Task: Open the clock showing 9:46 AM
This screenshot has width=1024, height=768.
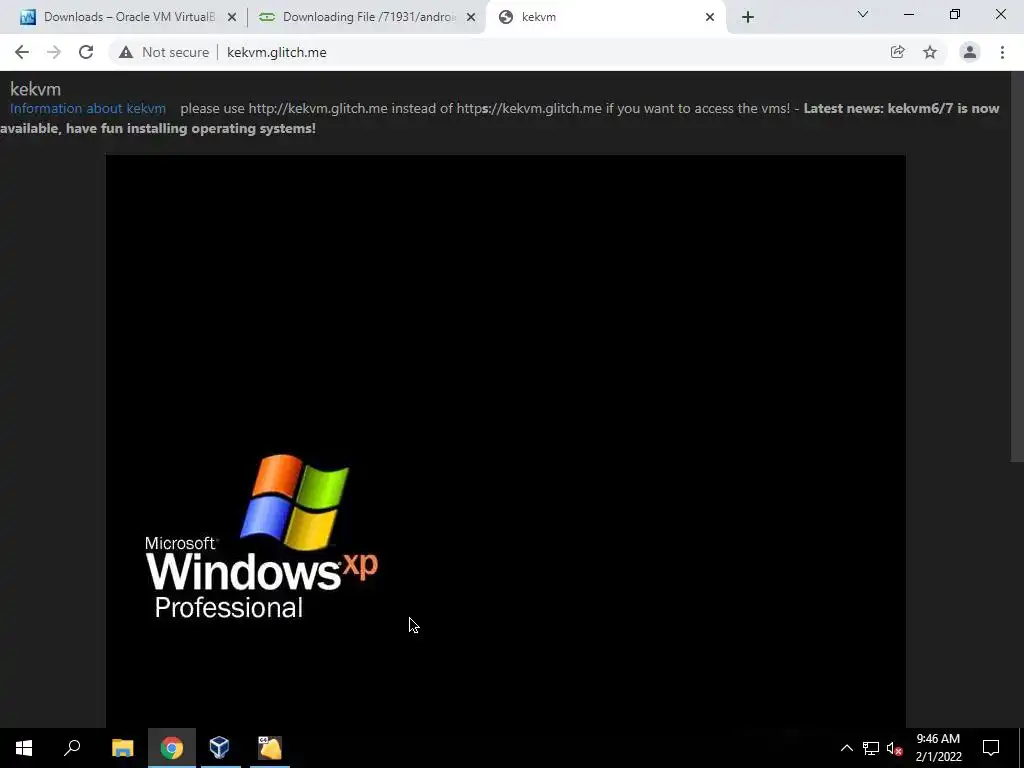Action: [x=938, y=748]
